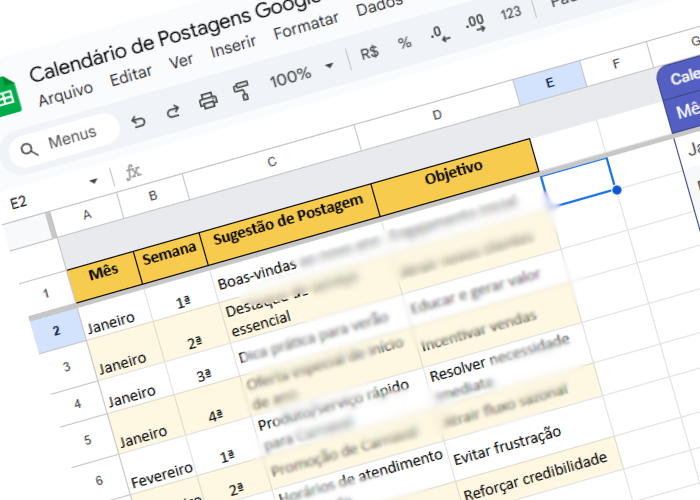The height and width of the screenshot is (500, 700).
Task: Select column E header
Action: click(x=550, y=83)
